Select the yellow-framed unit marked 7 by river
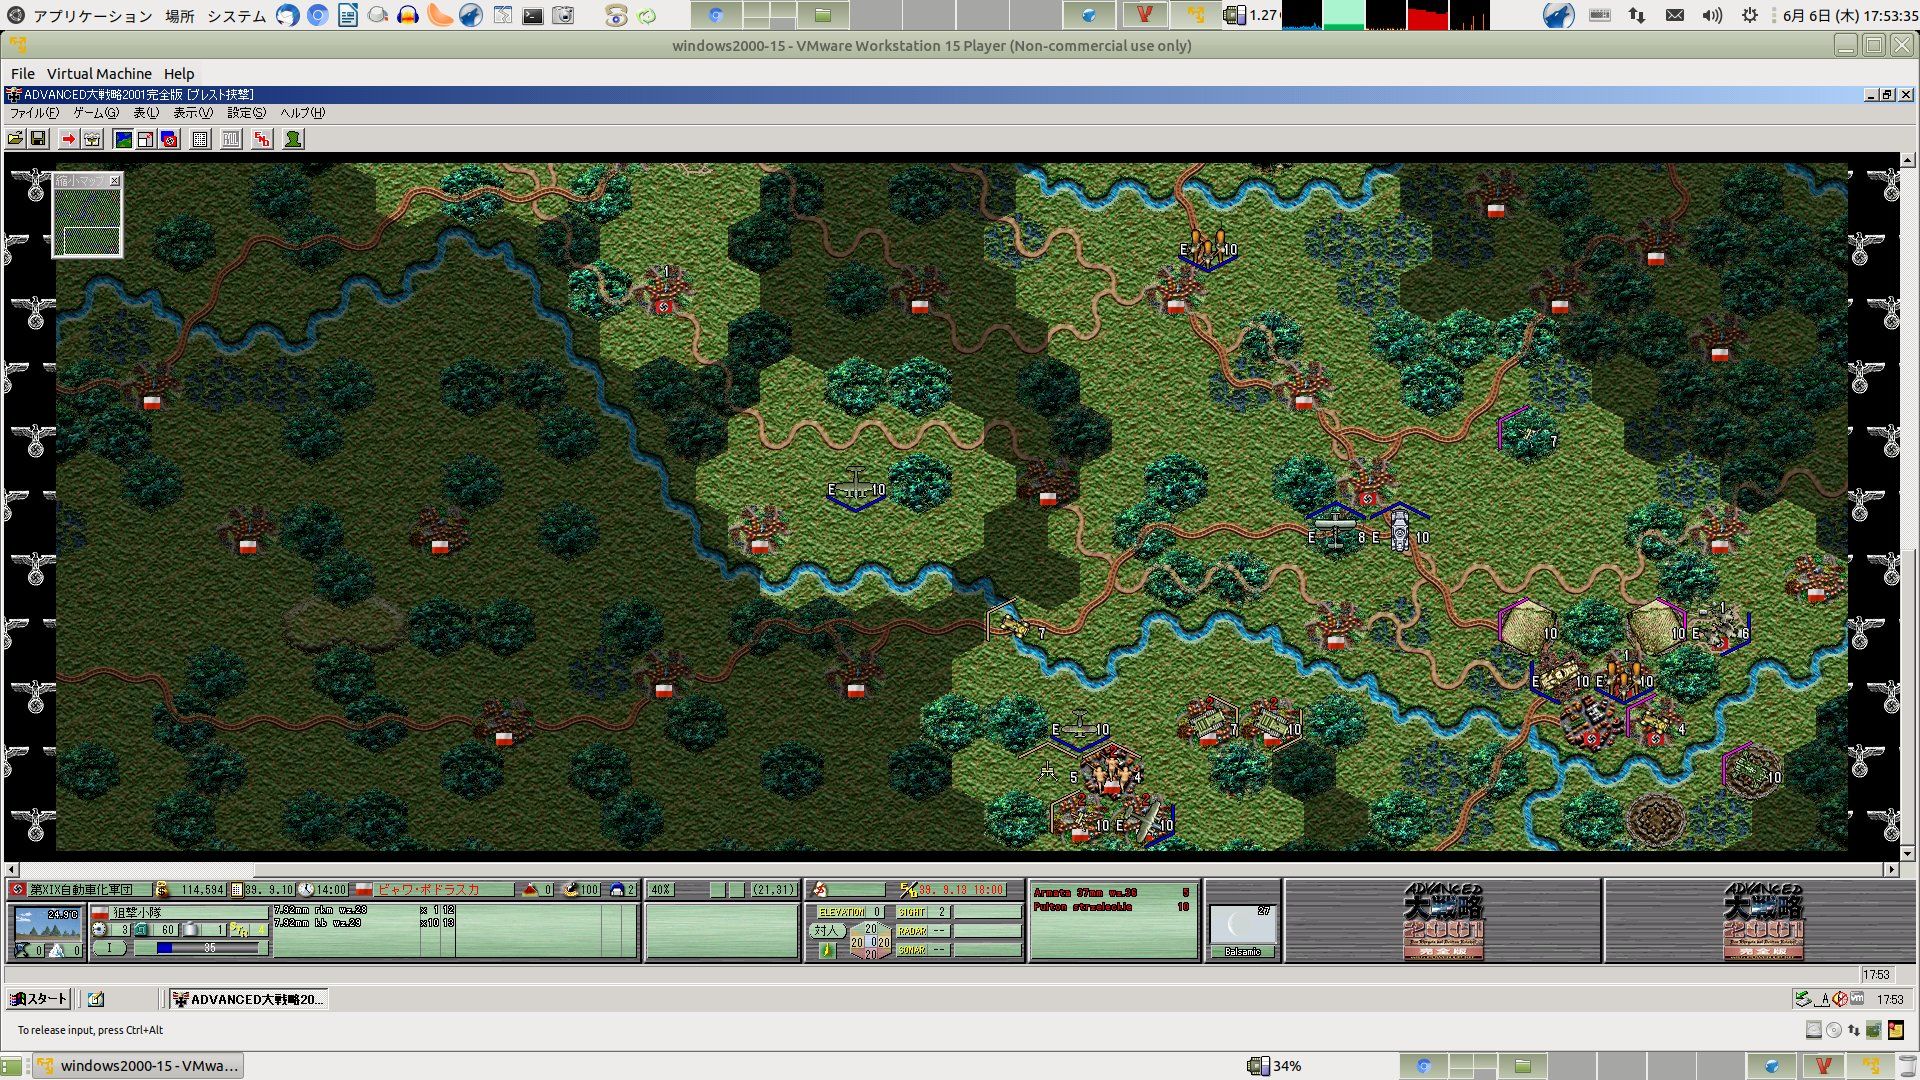 (x=1015, y=625)
